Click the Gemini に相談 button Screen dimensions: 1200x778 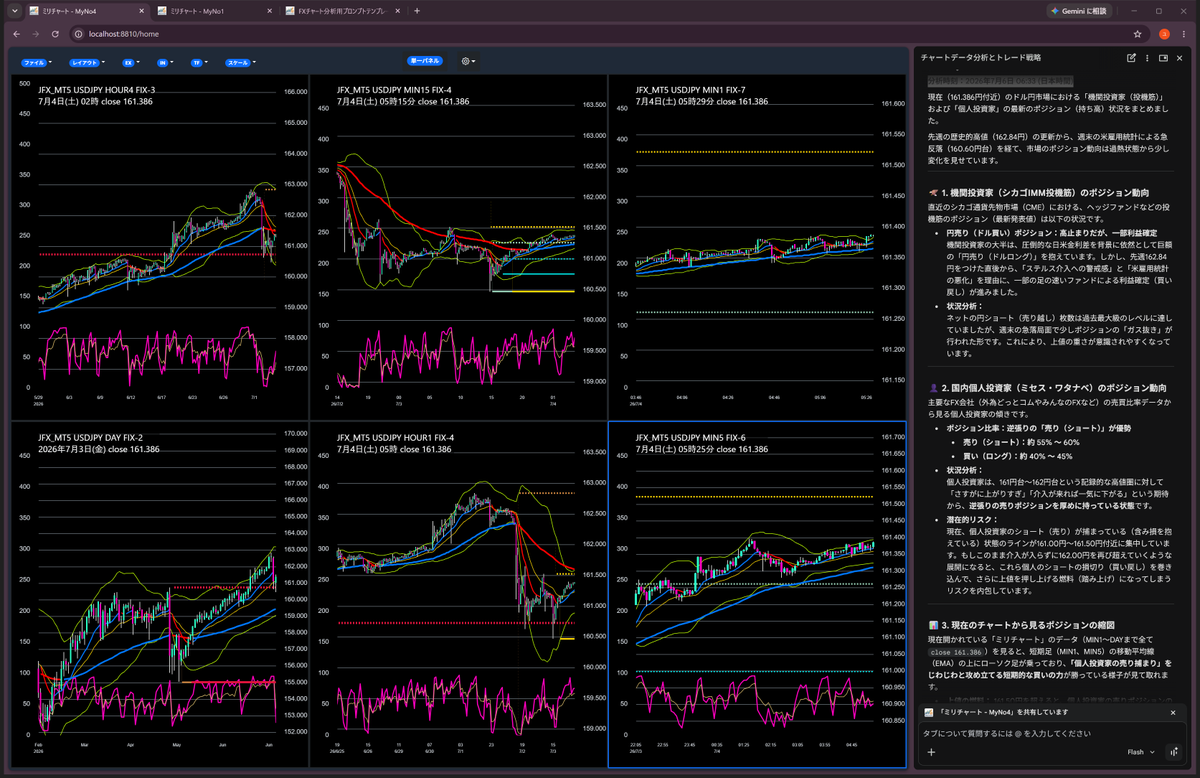[1078, 10]
